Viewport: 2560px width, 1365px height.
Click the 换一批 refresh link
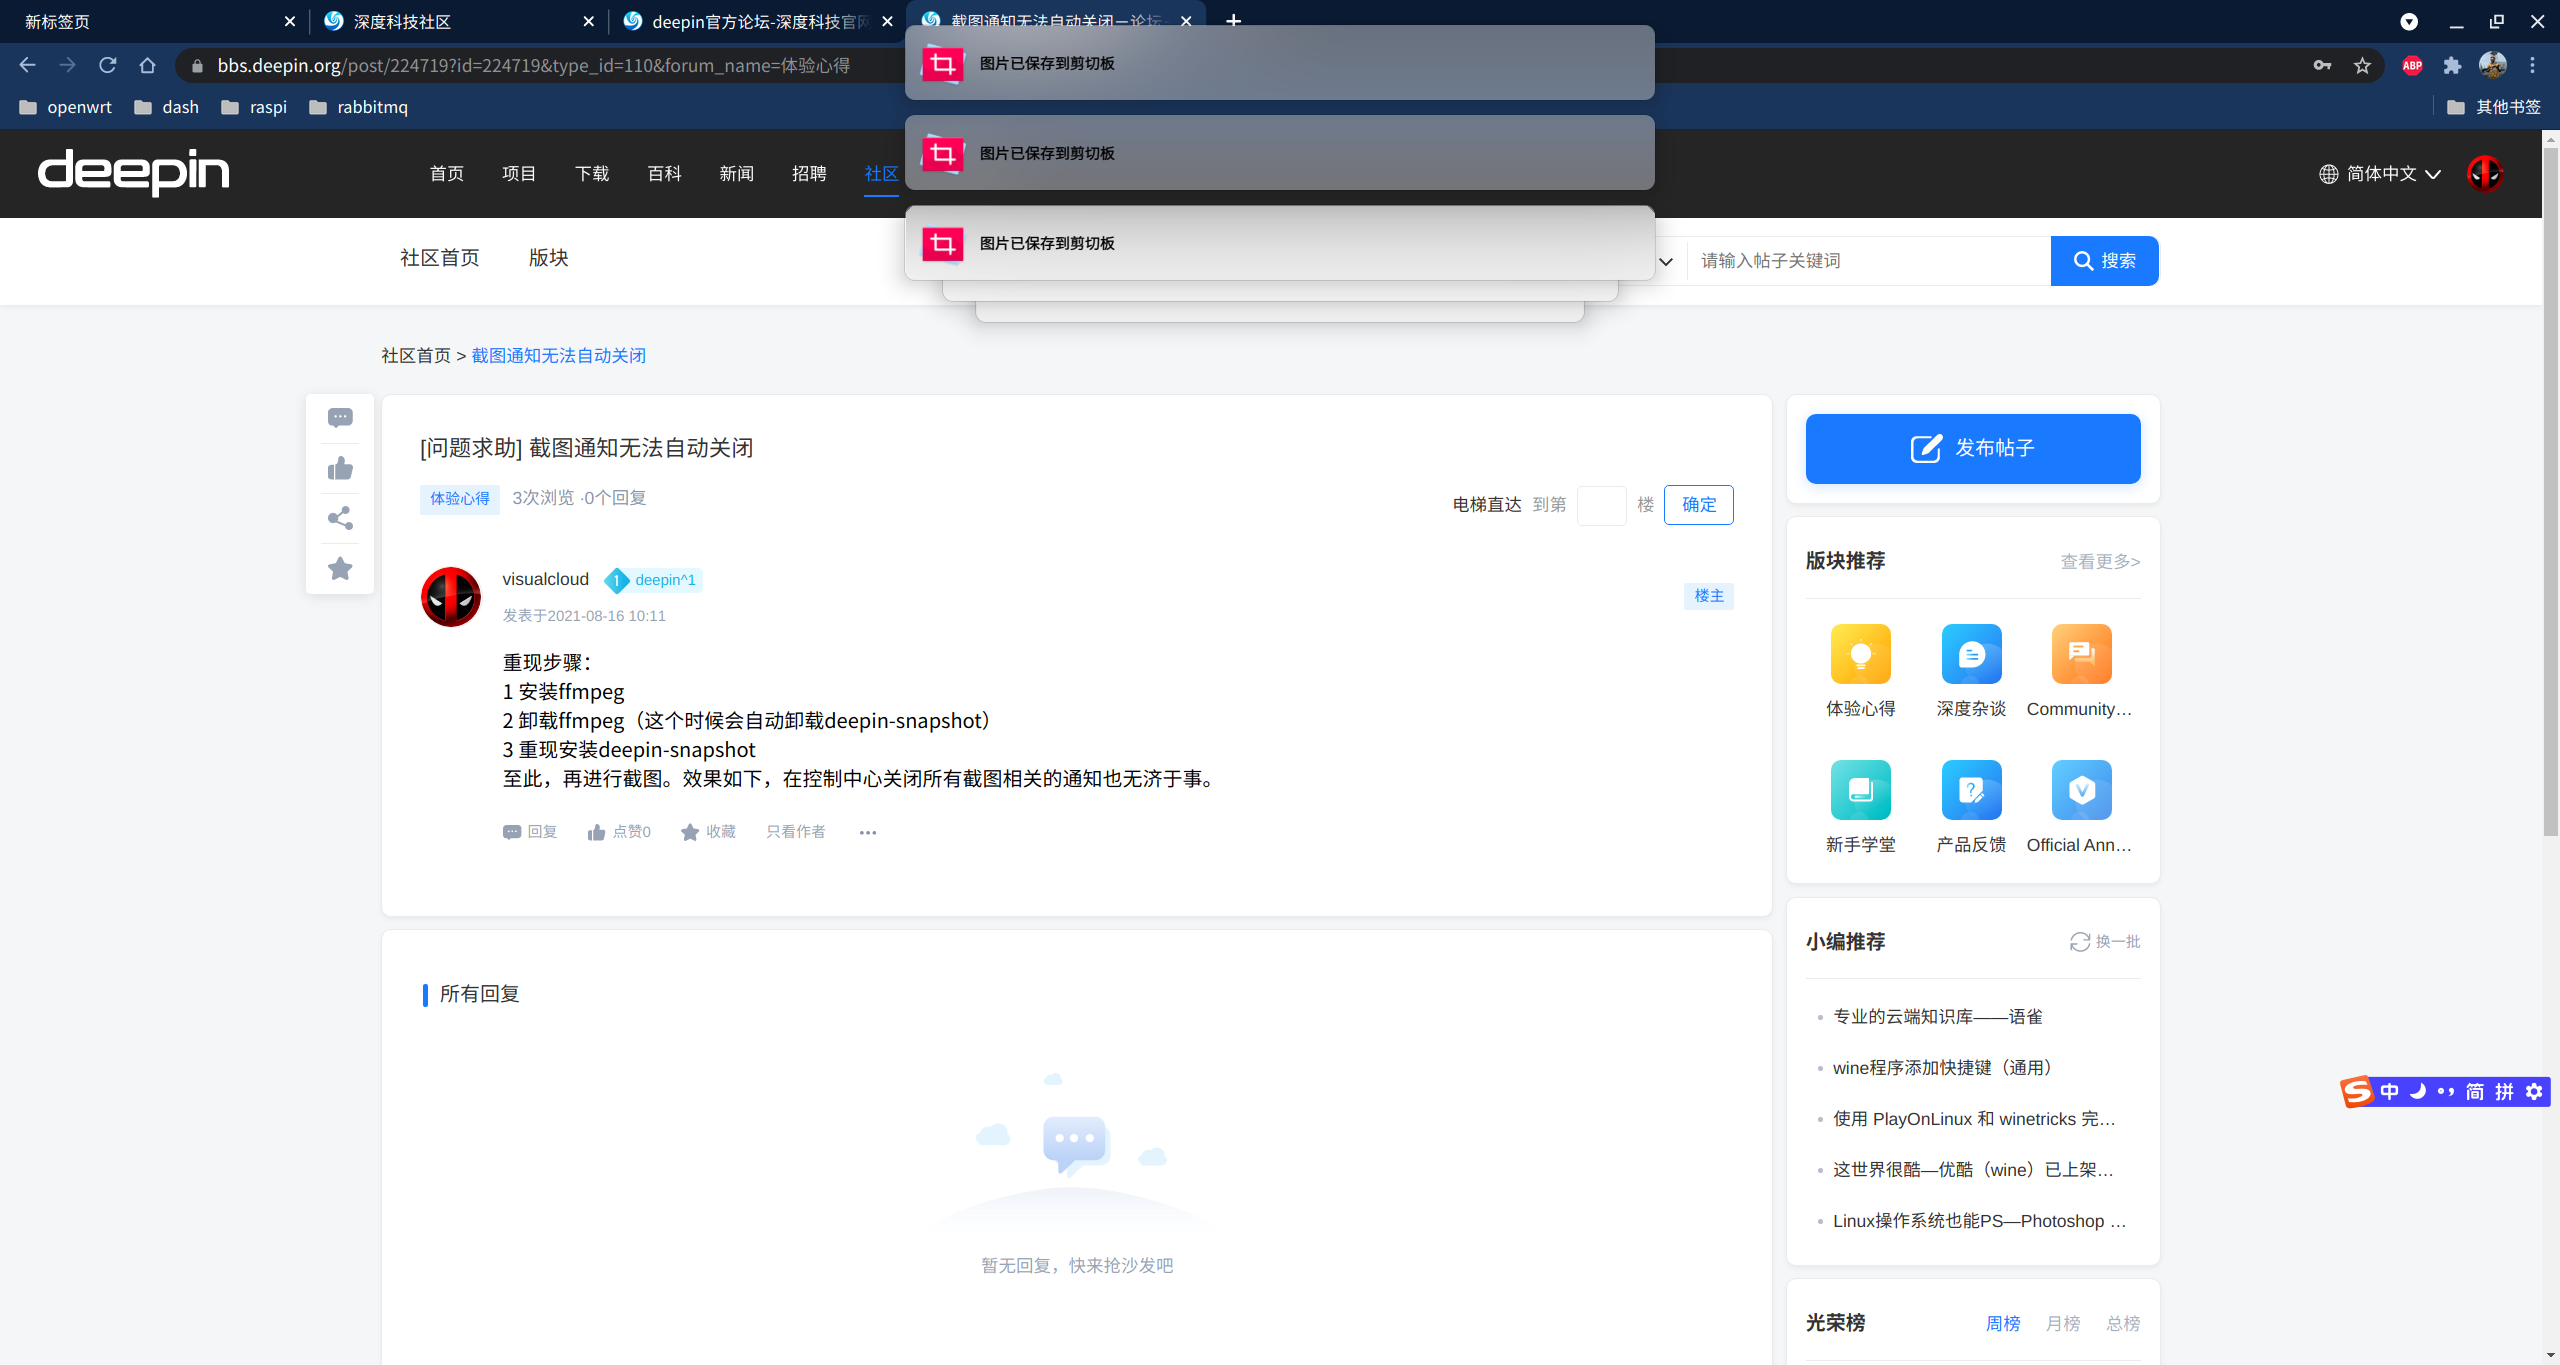2105,942
